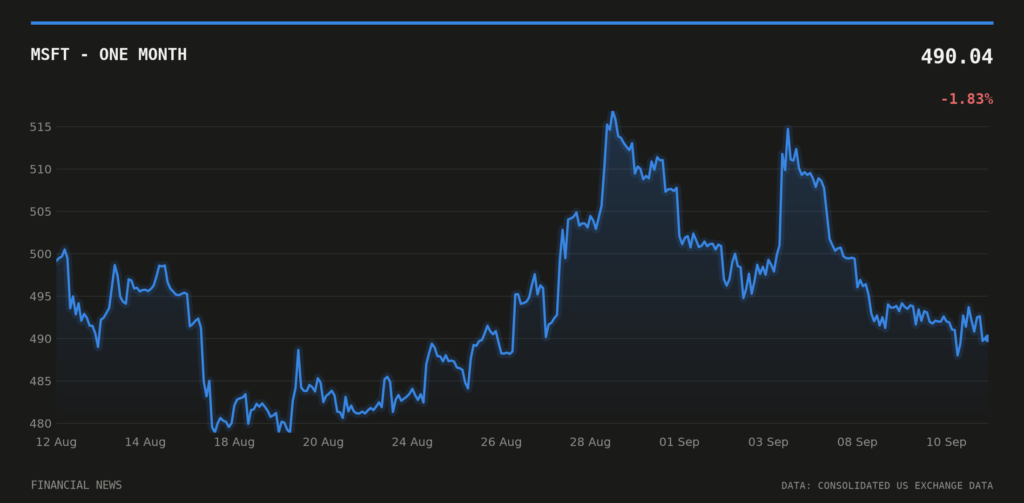Click the Consolidated US Exchange Data attribution
The width and height of the screenshot is (1024, 503).
point(887,486)
